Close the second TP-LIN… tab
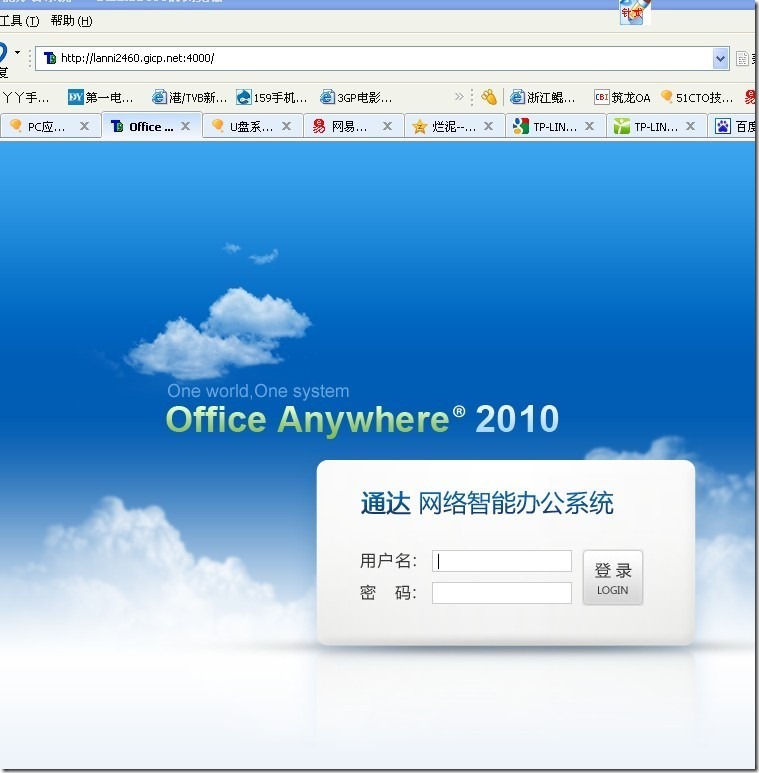Screen dimensions: 759x773 point(690,126)
